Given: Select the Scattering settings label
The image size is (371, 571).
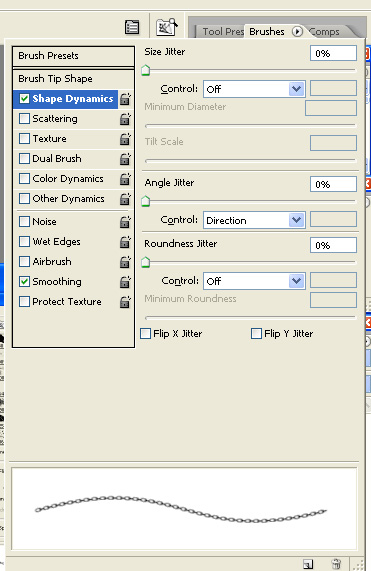Looking at the screenshot, I should click(x=55, y=119).
